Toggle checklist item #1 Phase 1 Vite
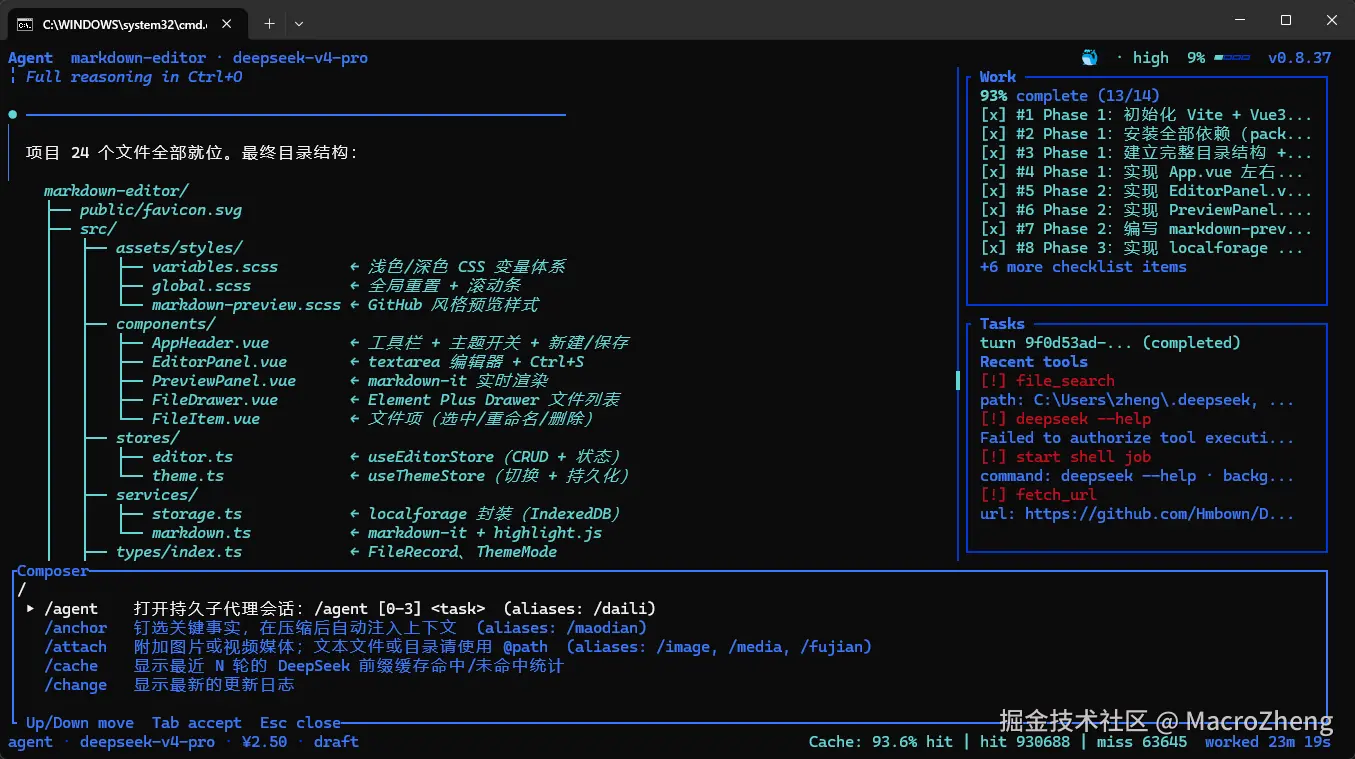 [x=993, y=115]
